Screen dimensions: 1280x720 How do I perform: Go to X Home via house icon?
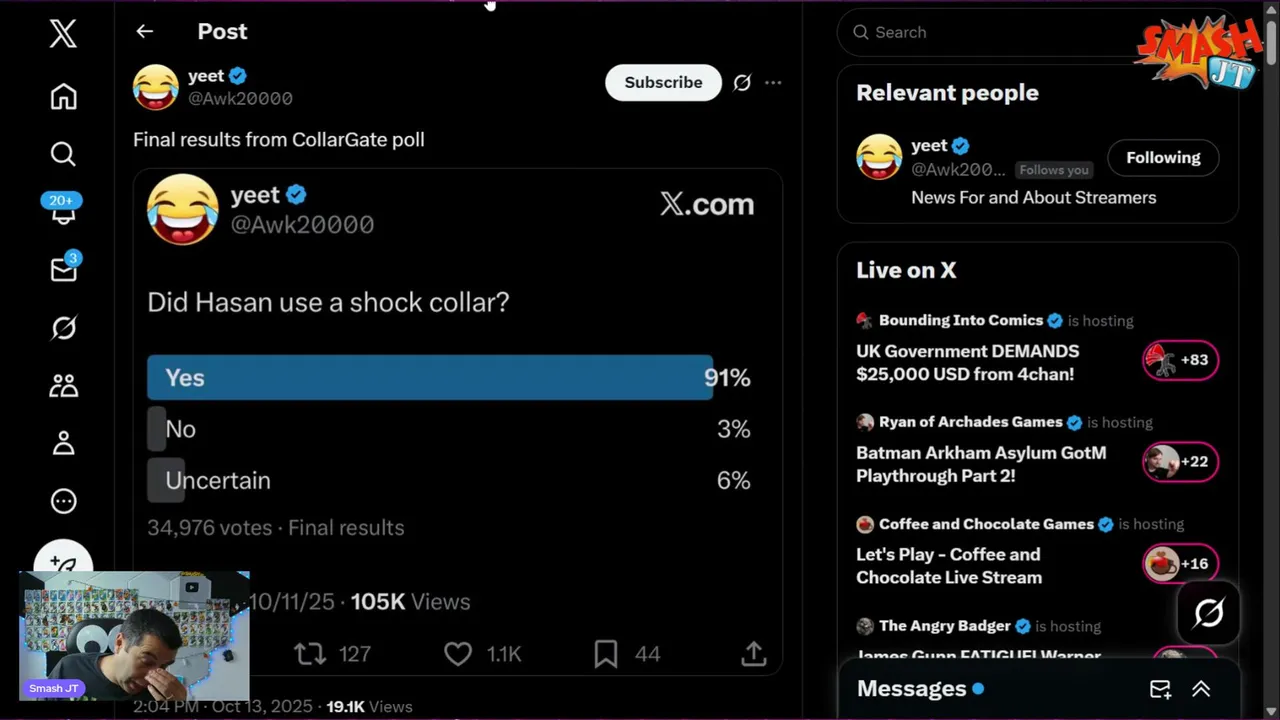[63, 96]
